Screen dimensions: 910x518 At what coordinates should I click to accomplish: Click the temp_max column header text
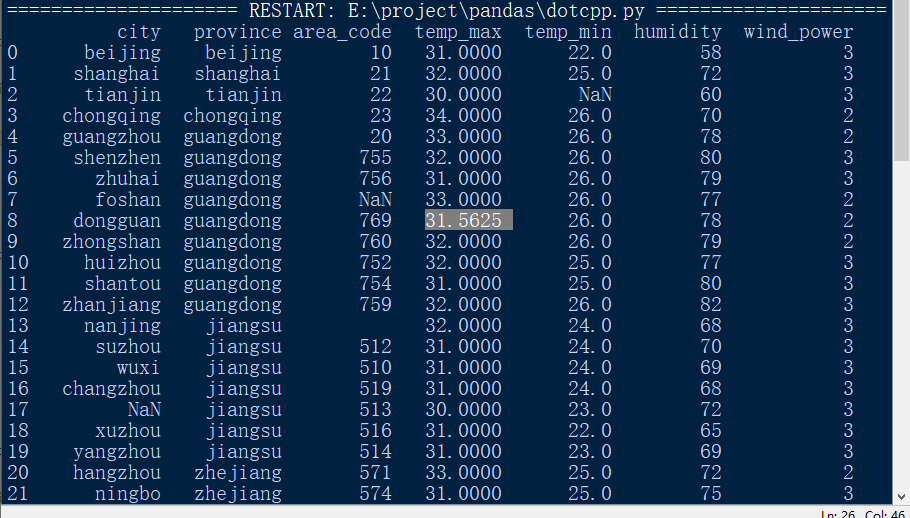pos(458,31)
